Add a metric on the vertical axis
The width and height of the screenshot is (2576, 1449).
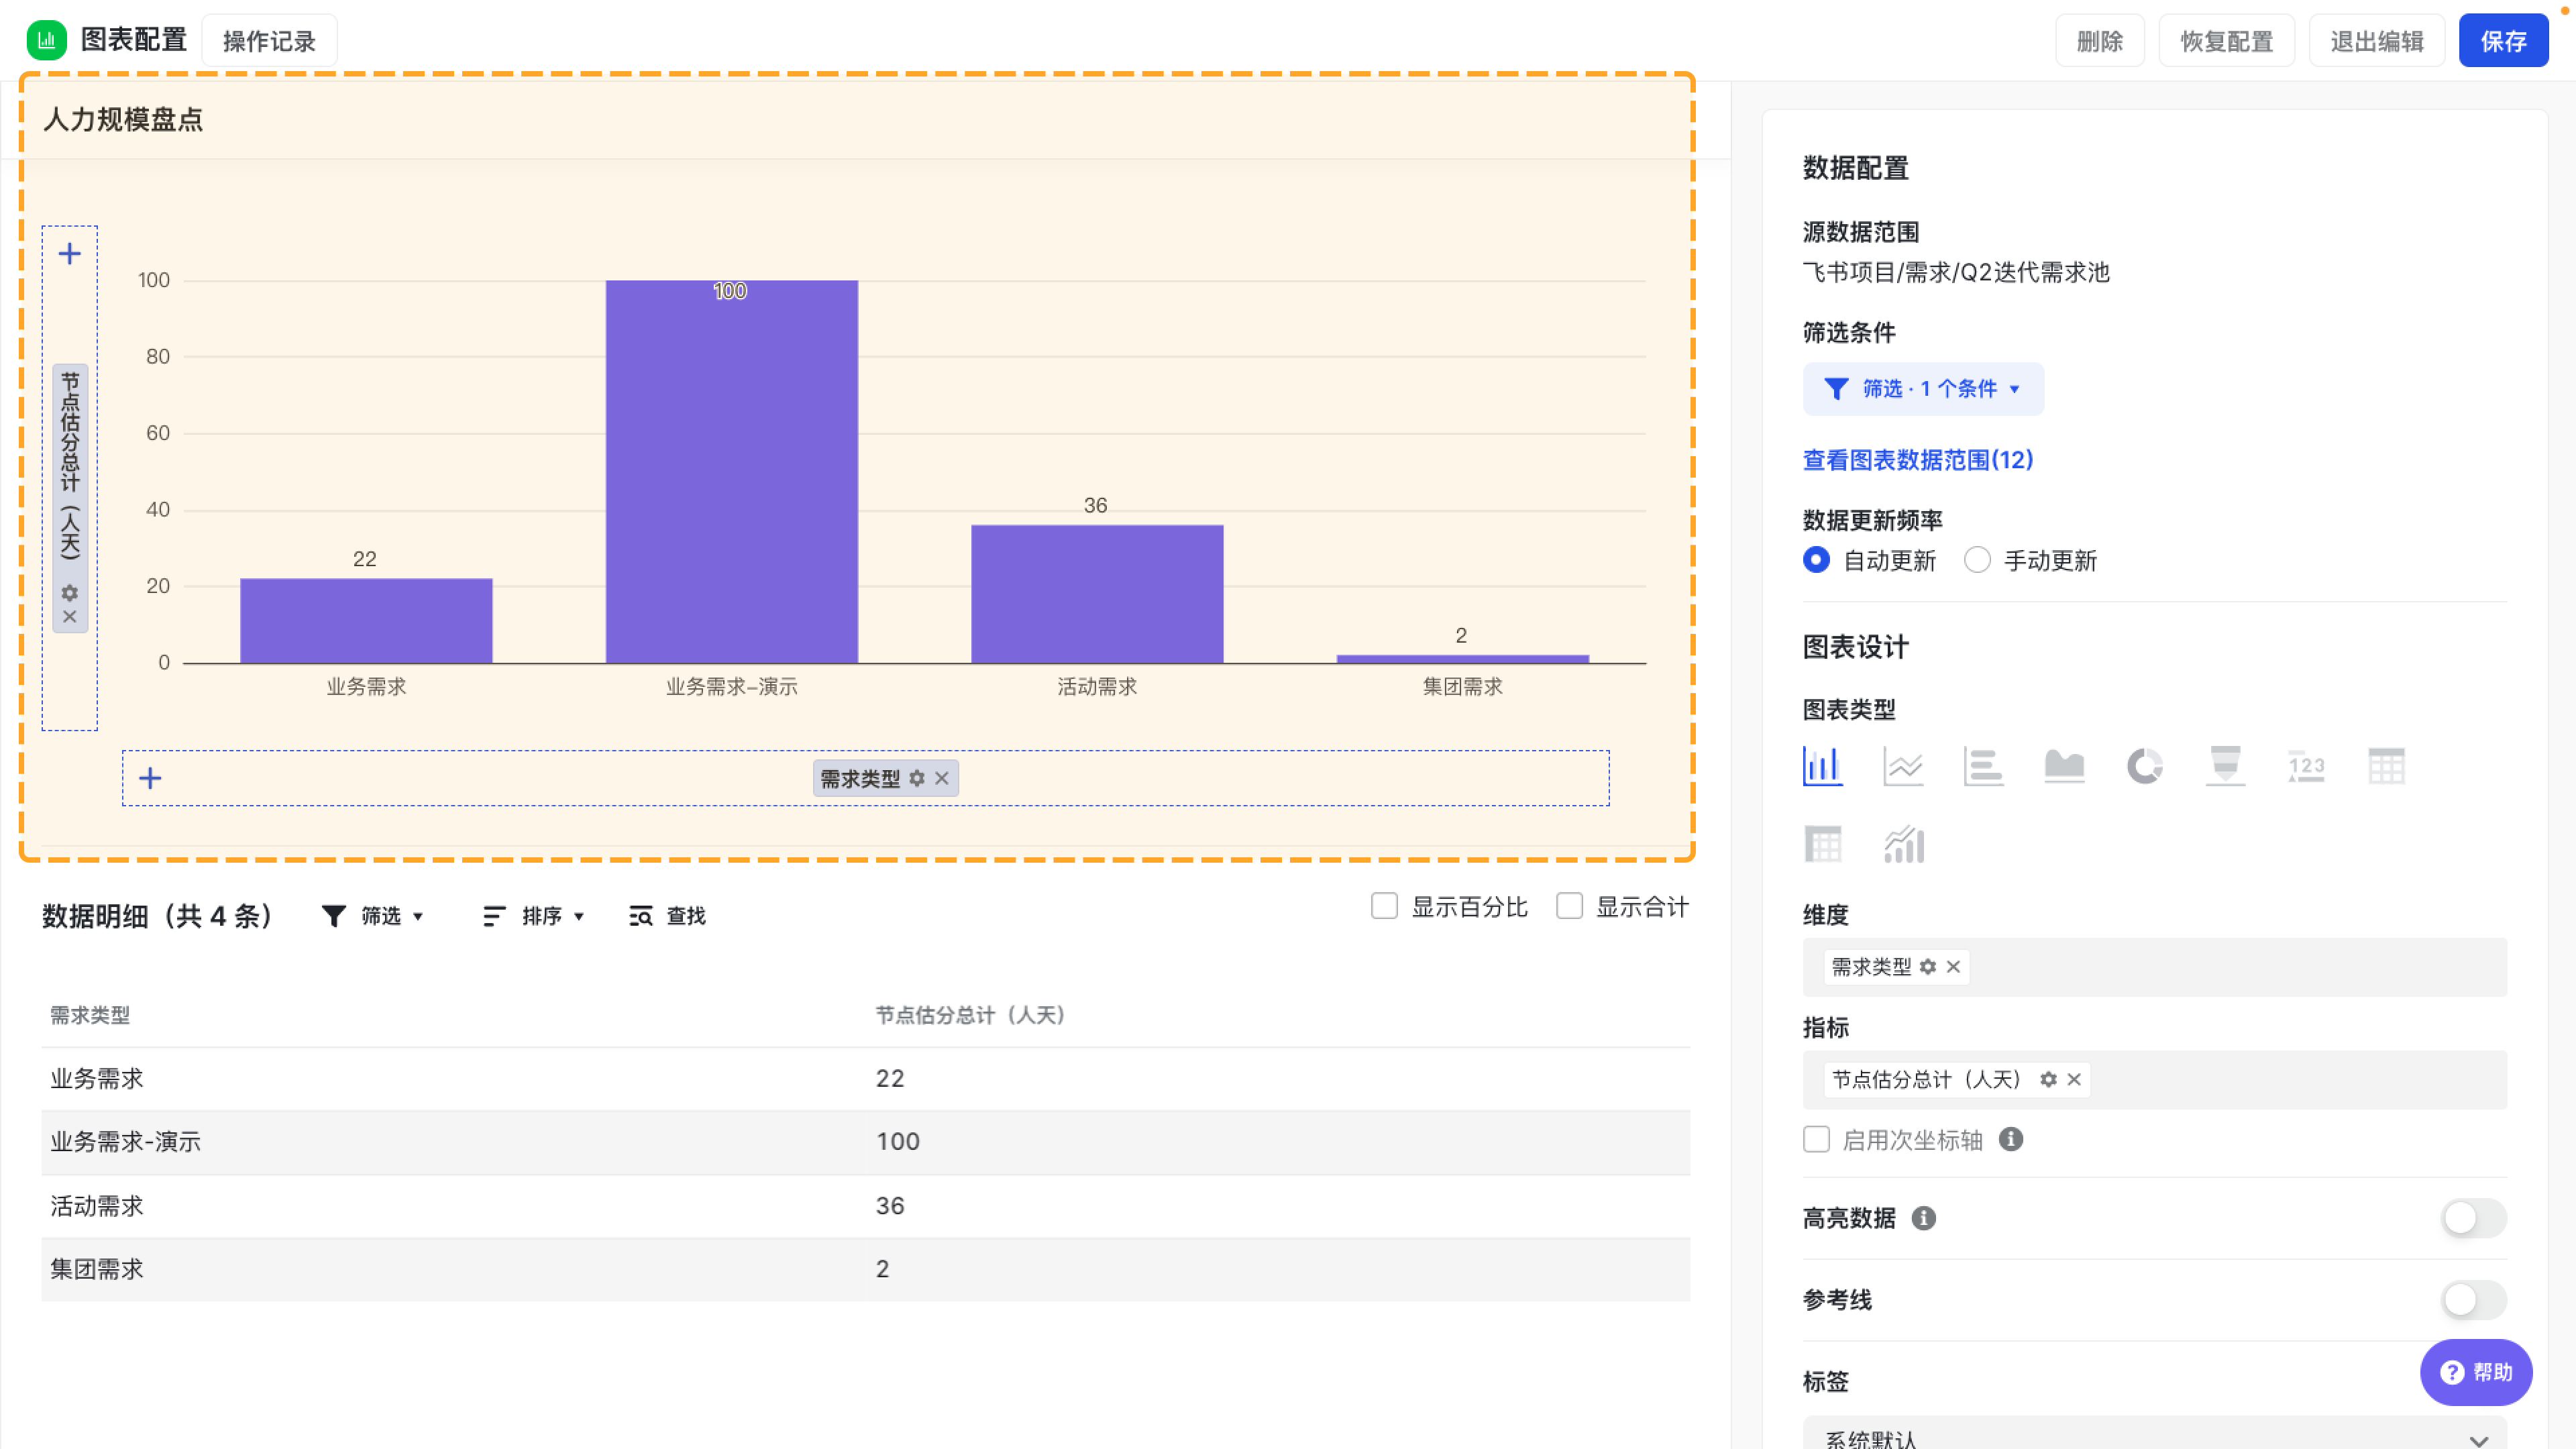point(69,254)
